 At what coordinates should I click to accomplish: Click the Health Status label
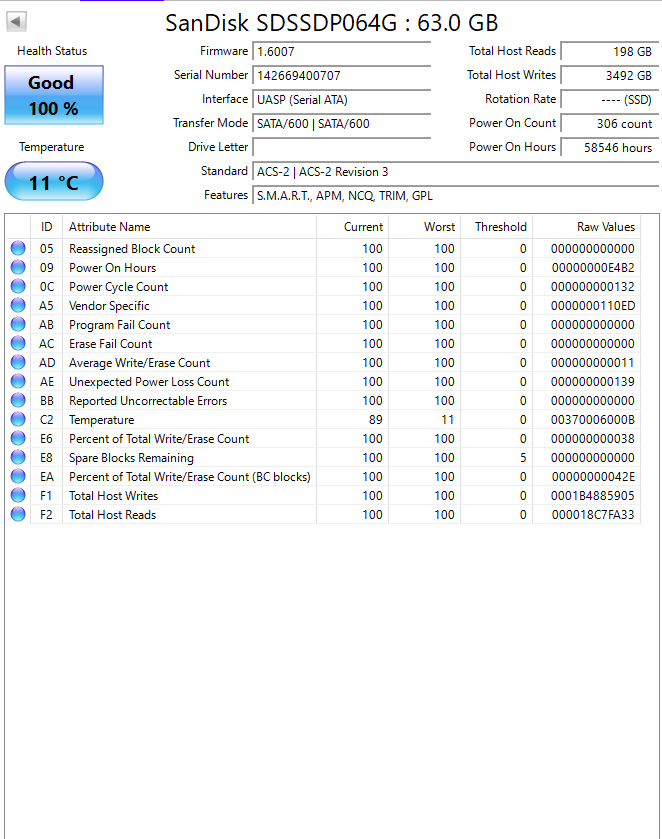click(52, 51)
